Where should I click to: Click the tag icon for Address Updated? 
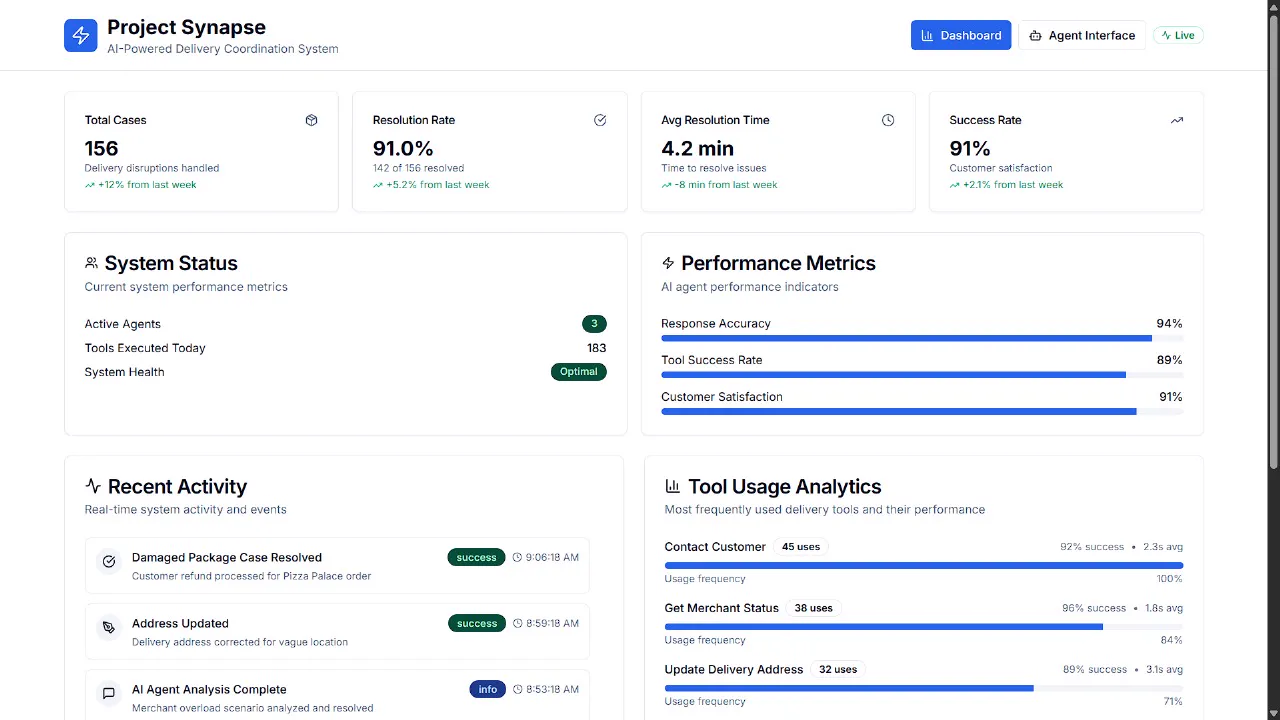(109, 628)
